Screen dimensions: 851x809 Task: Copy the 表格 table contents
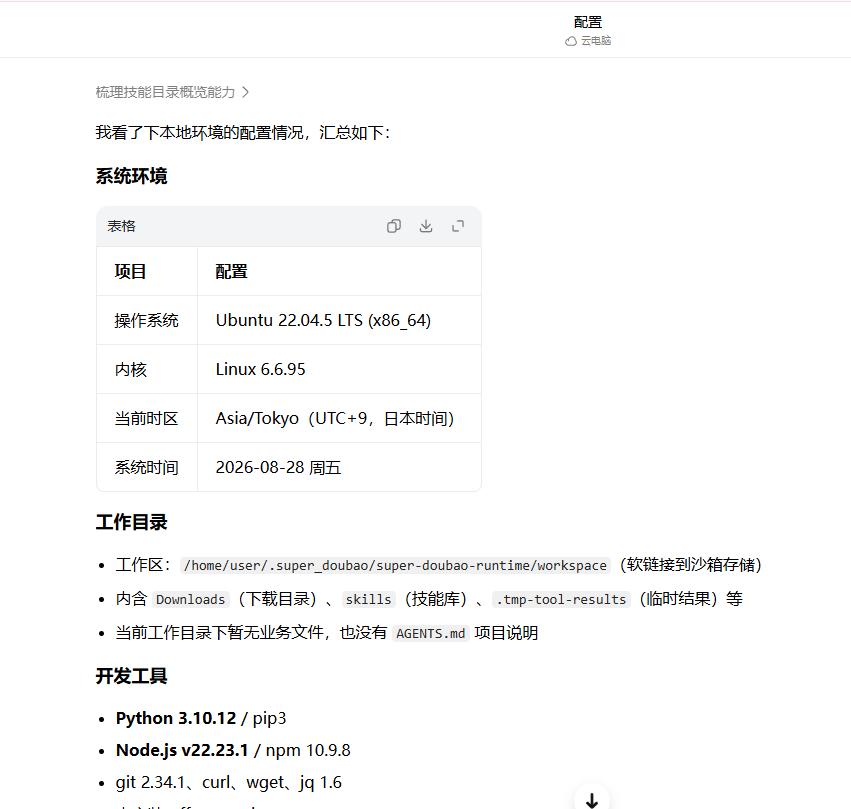(x=393, y=226)
